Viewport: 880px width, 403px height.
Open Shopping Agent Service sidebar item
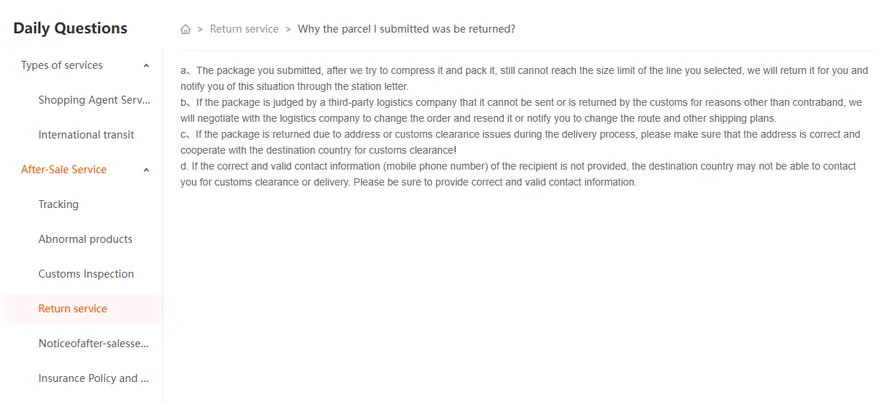click(x=94, y=100)
